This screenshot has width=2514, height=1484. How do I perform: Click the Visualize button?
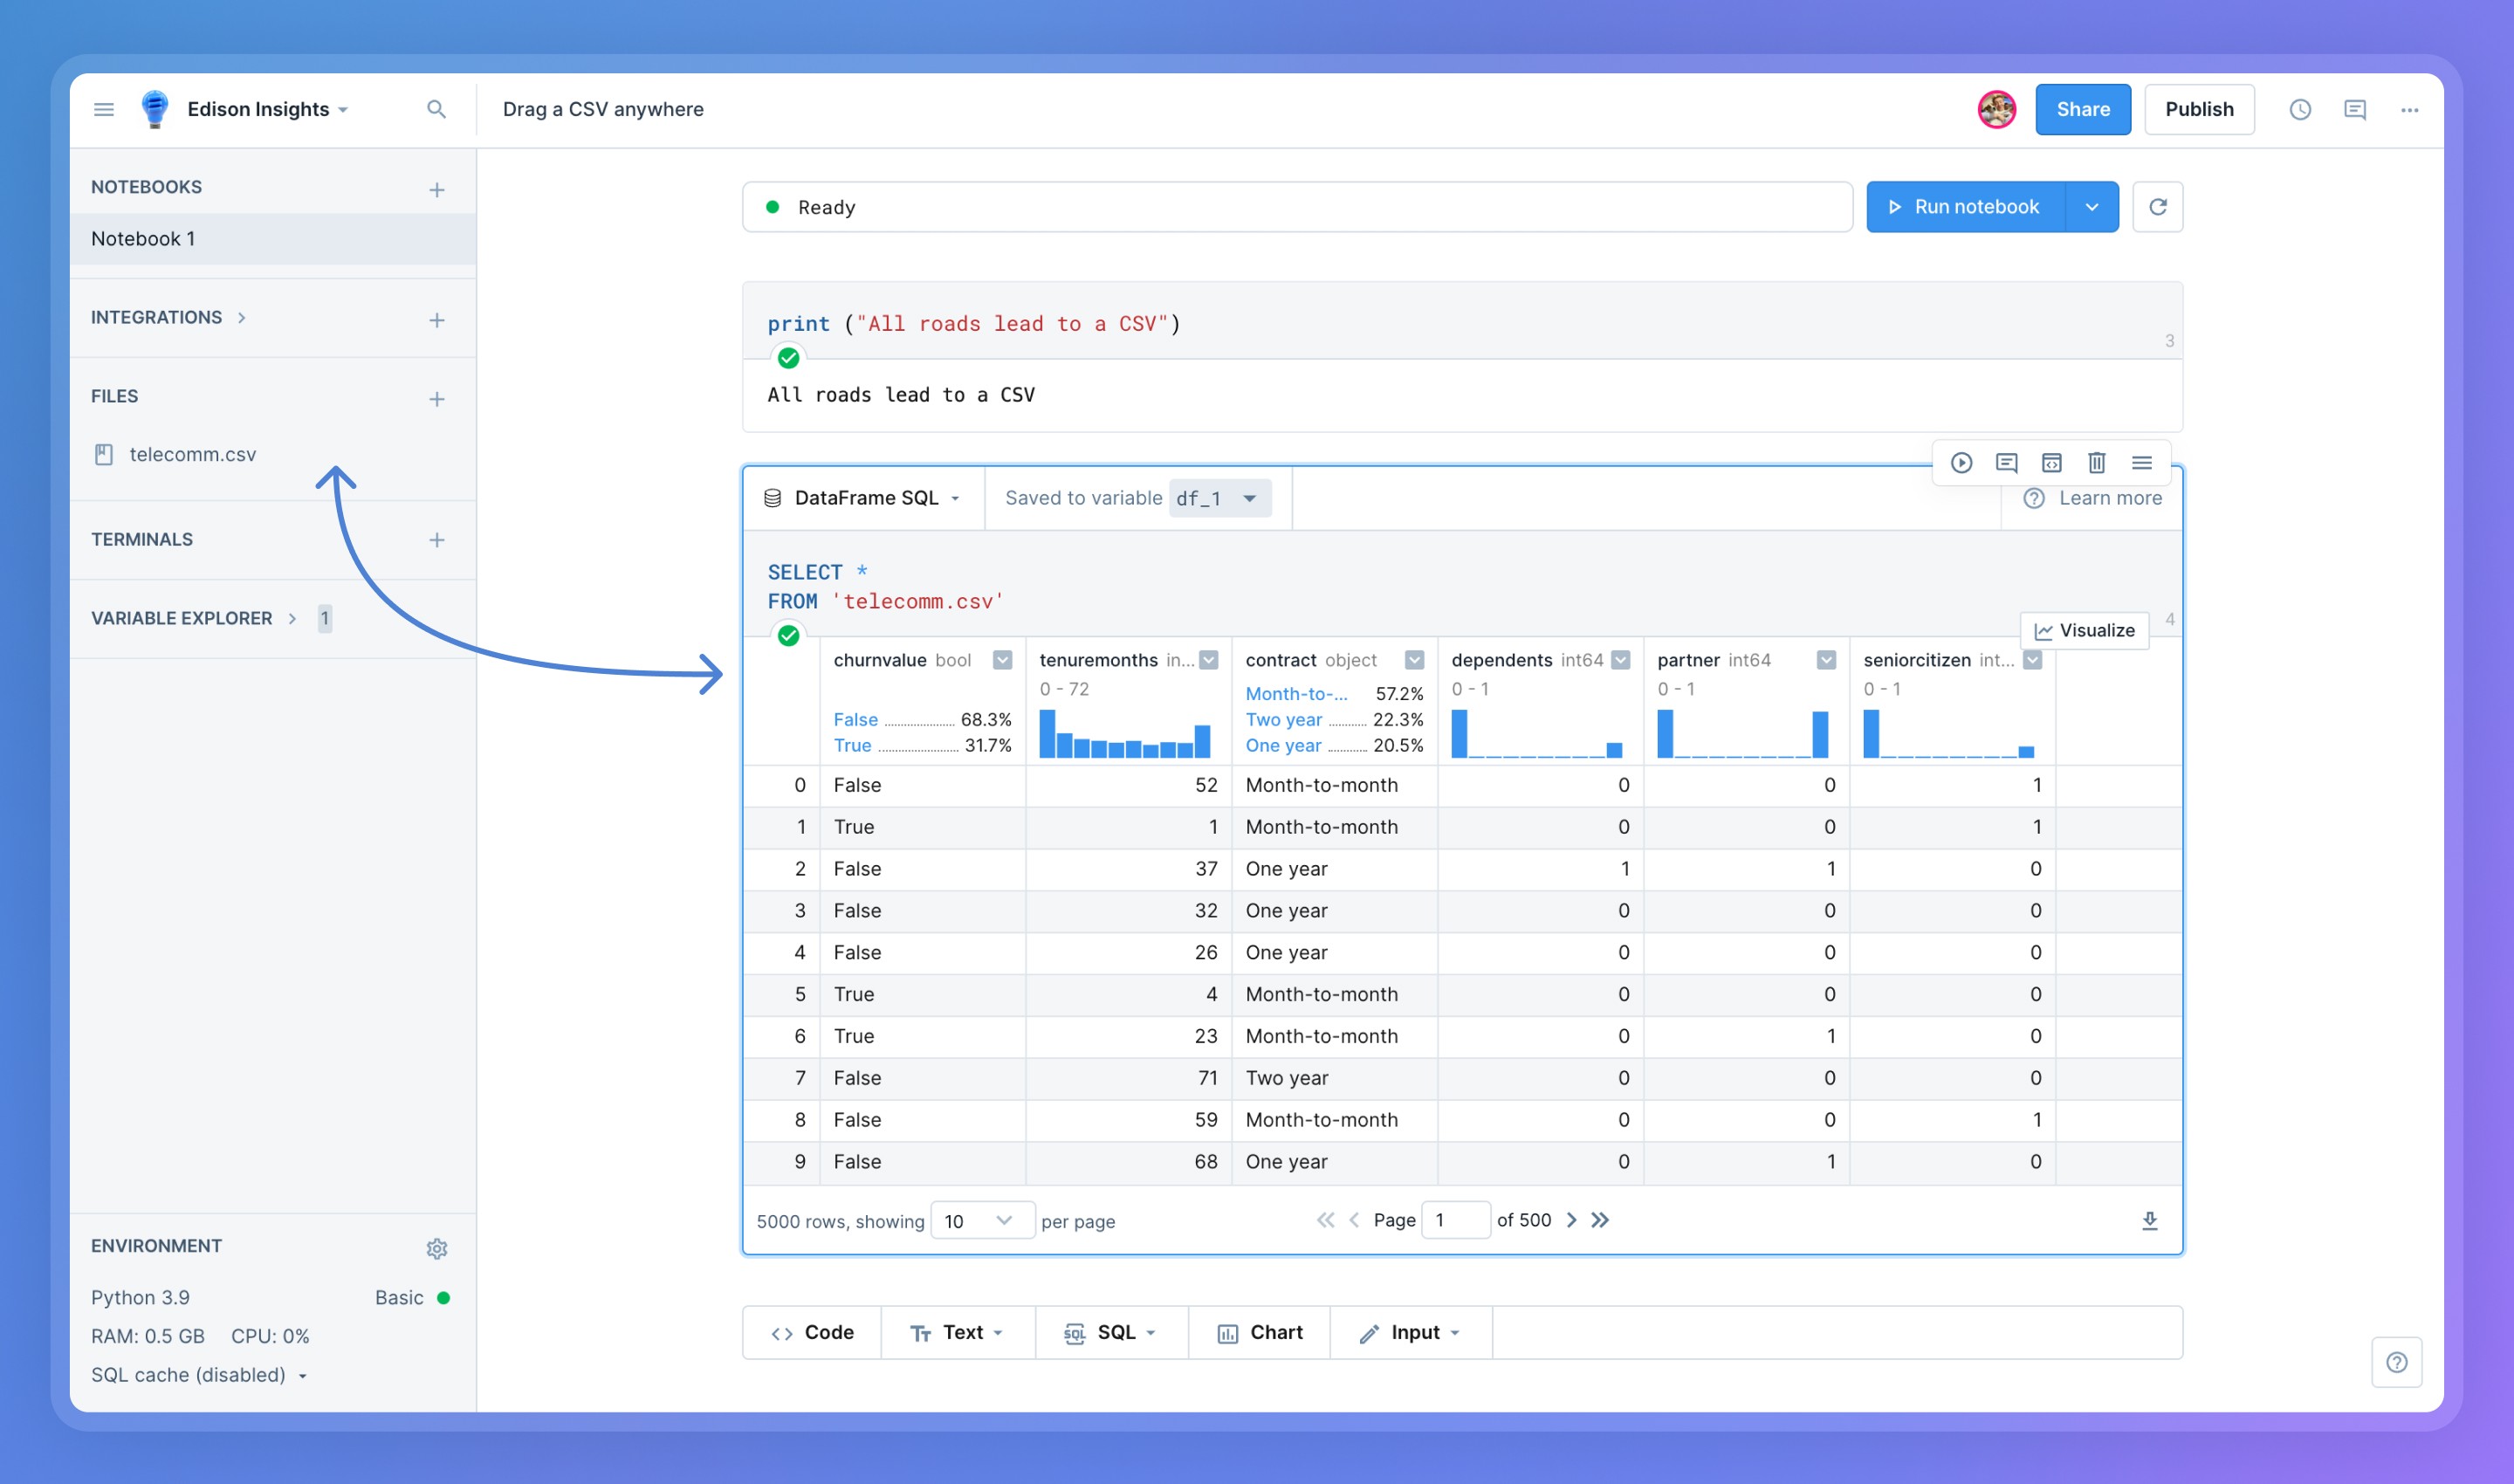[x=2084, y=631]
